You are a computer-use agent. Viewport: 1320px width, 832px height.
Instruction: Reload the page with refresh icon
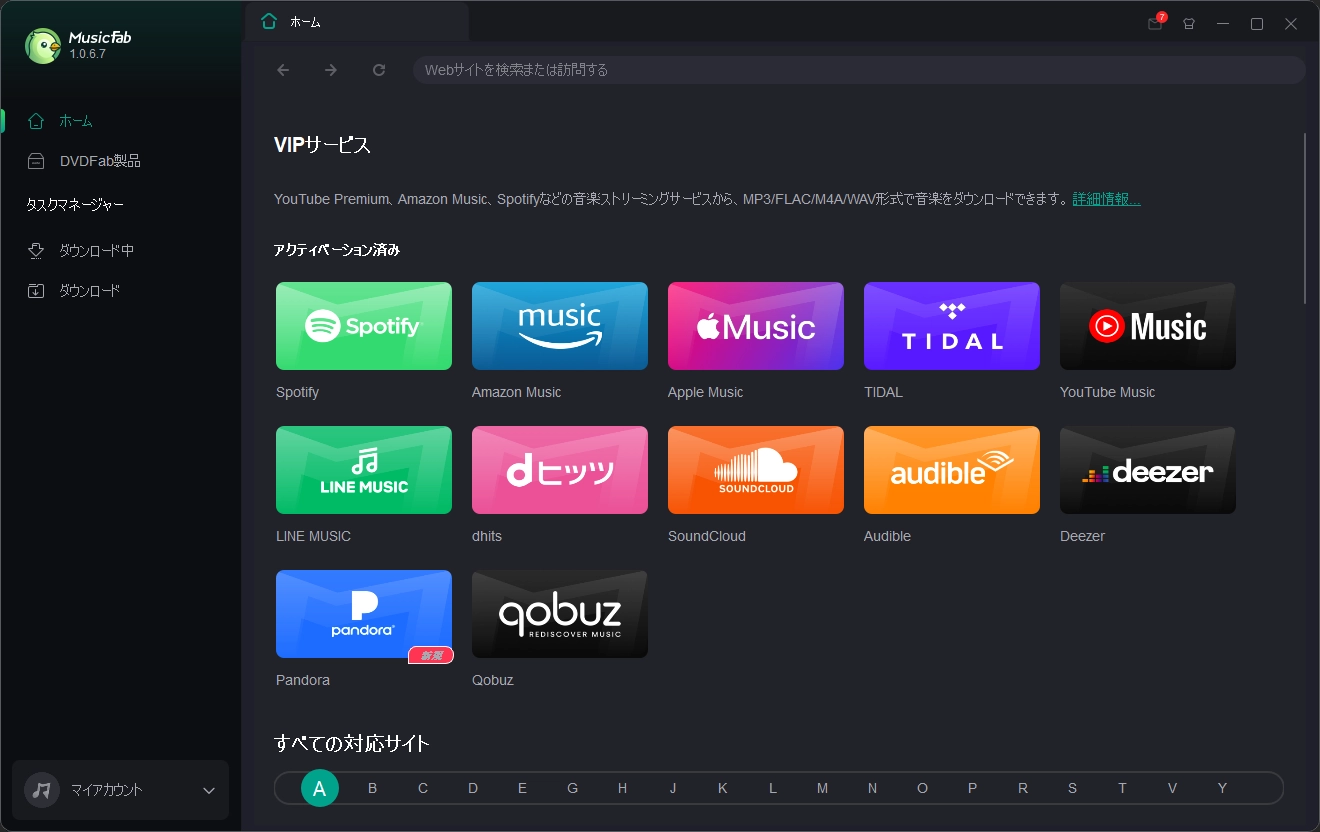pos(379,70)
